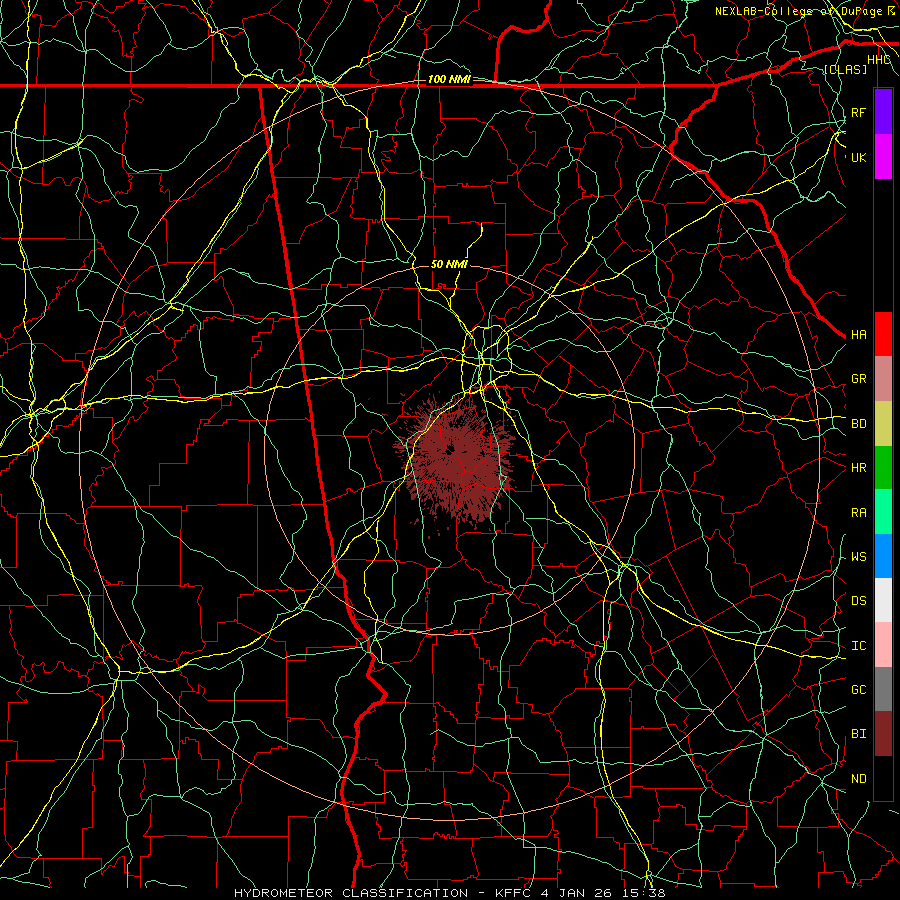Image resolution: width=900 pixels, height=900 pixels.
Task: Select the GR pink-brown legend swatch
Action: (883, 379)
